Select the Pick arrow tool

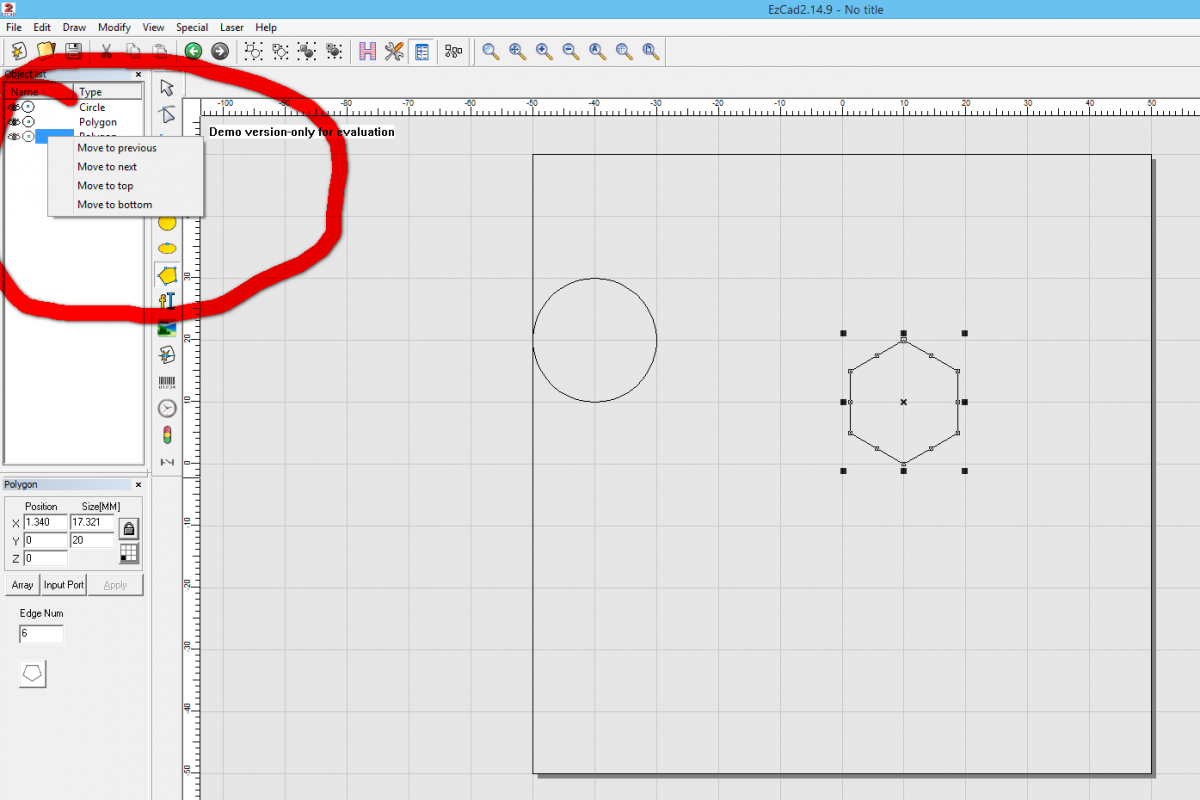pyautogui.click(x=167, y=88)
